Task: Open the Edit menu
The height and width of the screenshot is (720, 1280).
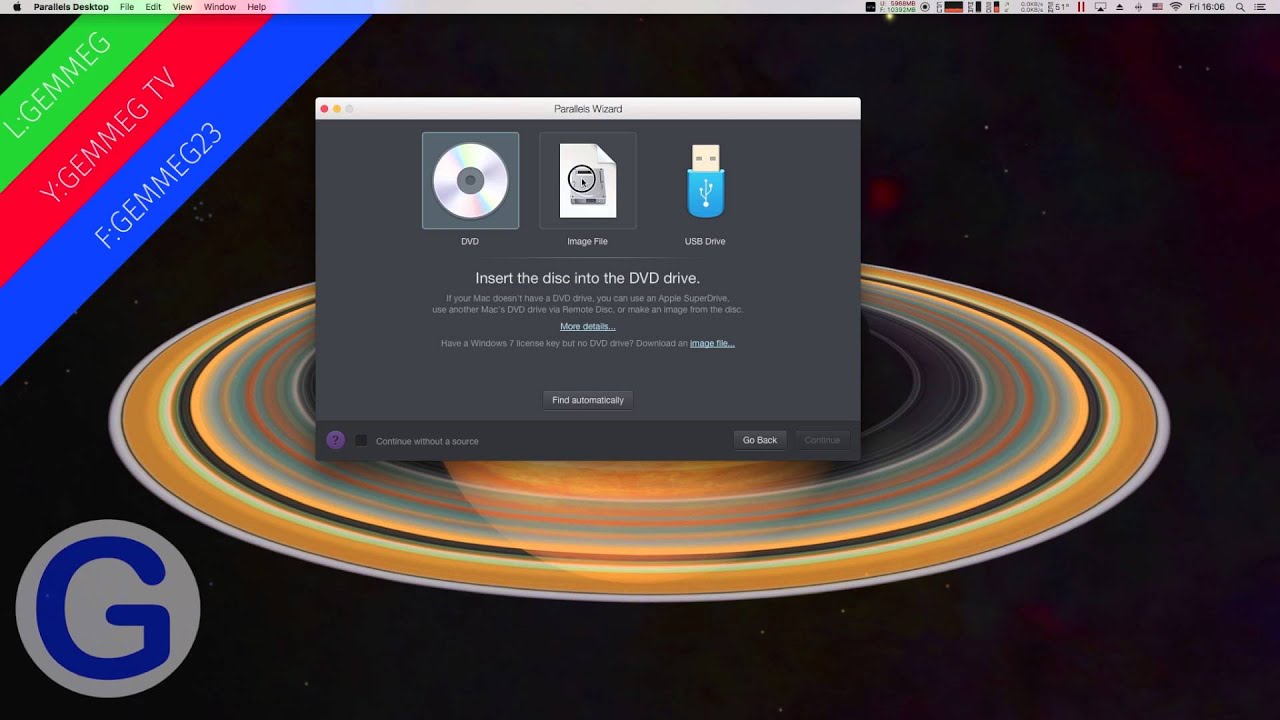Action: (x=153, y=7)
